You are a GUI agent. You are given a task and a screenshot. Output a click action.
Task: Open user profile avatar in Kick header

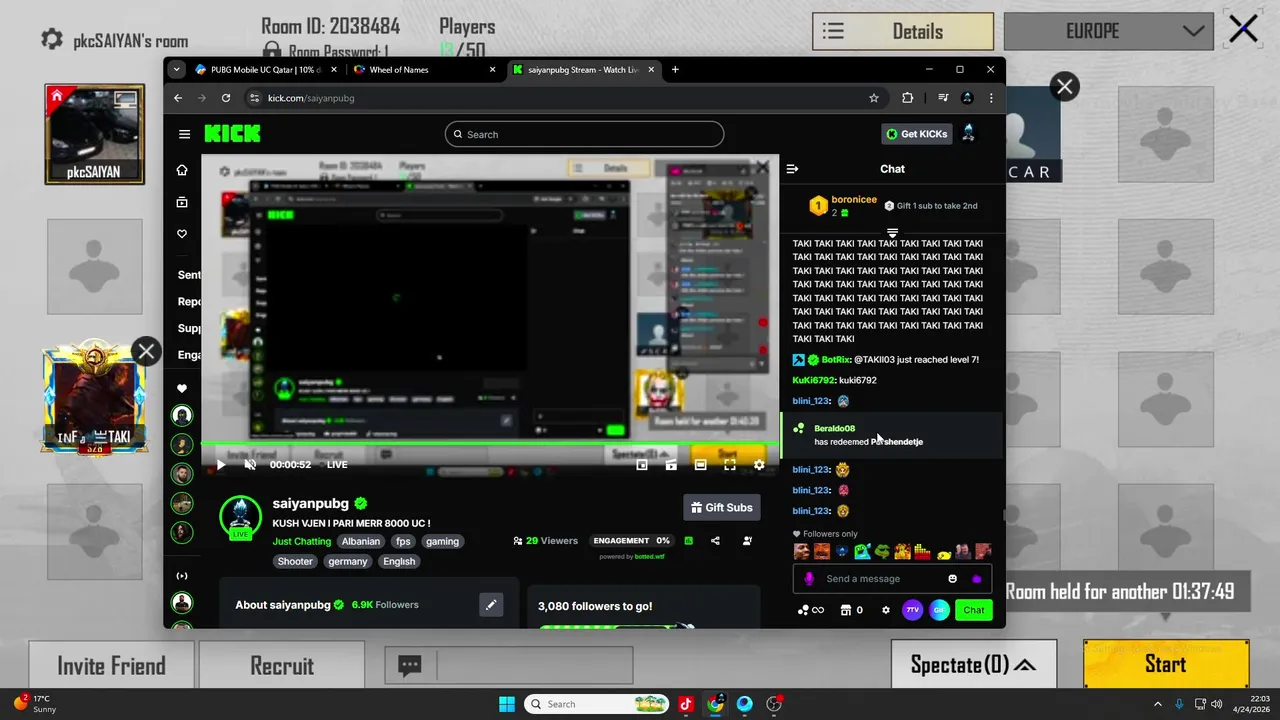[x=968, y=133]
